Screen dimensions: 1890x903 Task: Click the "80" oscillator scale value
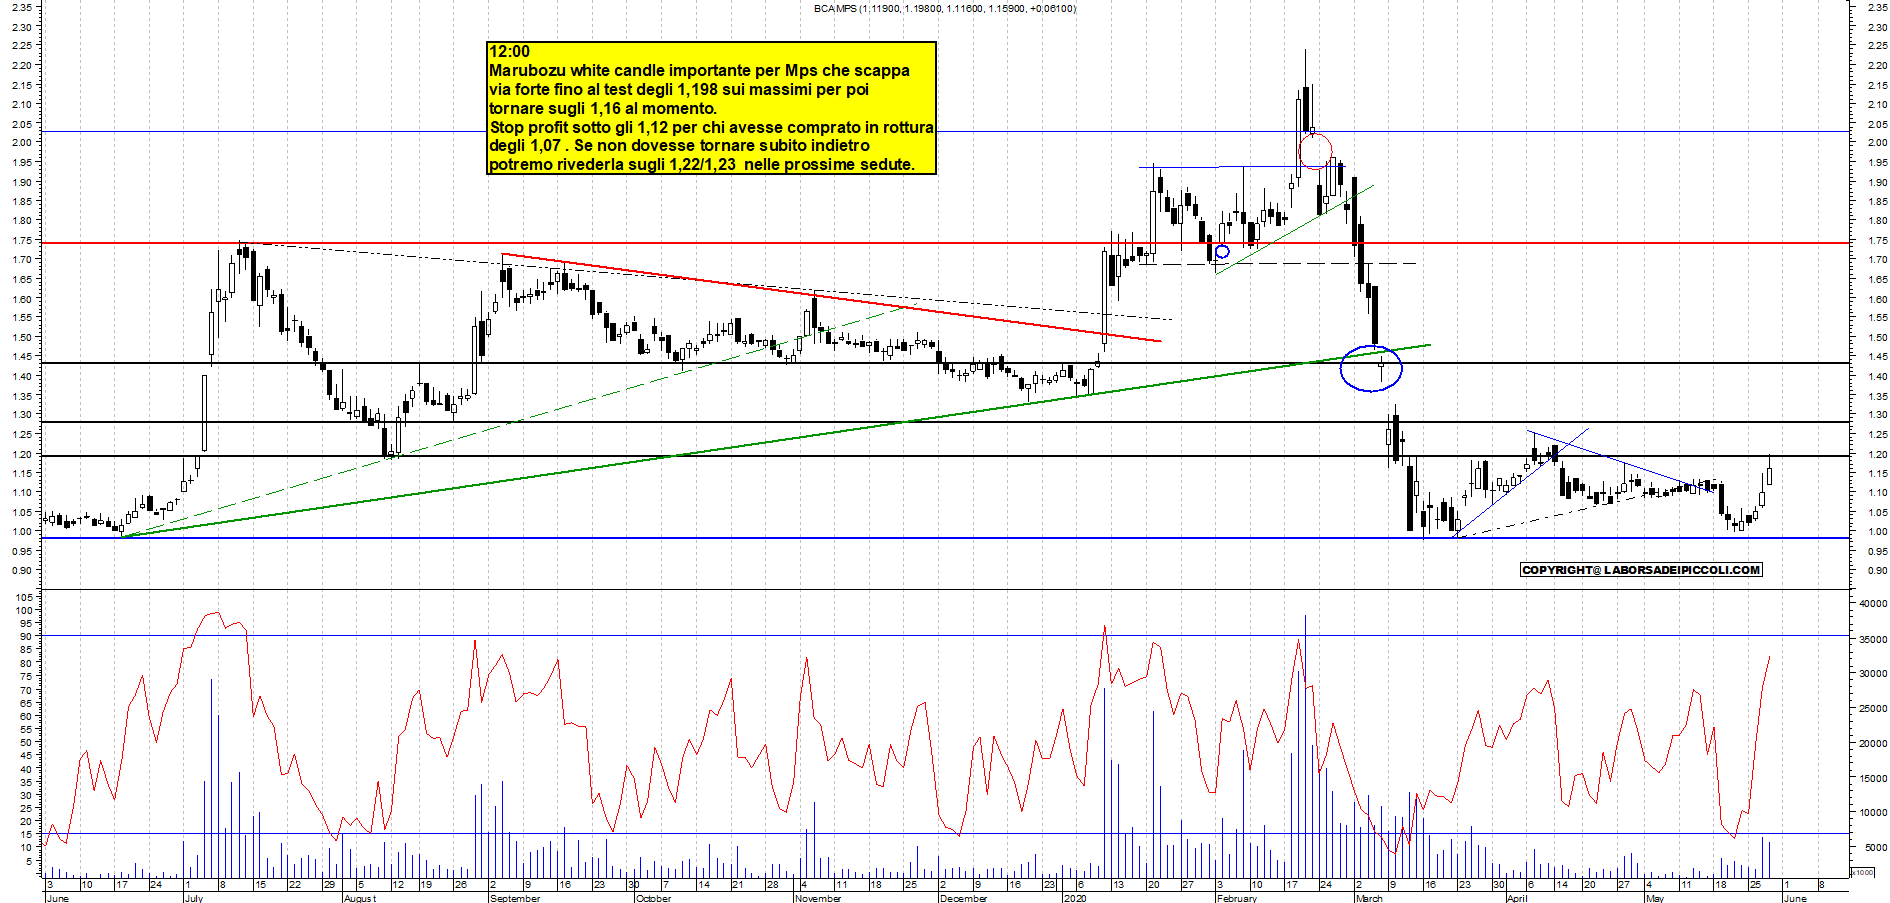pyautogui.click(x=27, y=663)
